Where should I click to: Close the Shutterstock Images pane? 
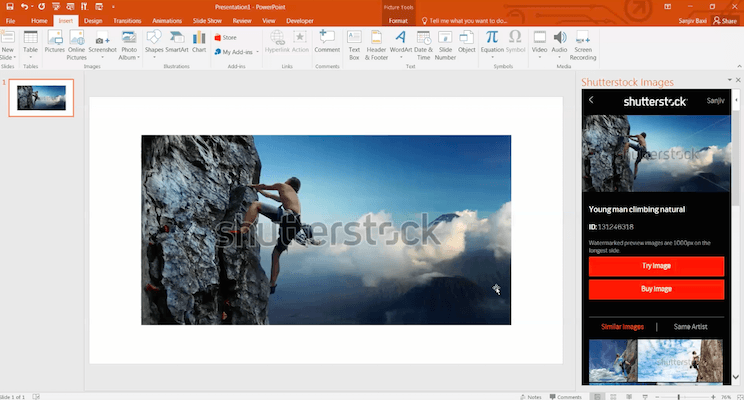(x=738, y=80)
